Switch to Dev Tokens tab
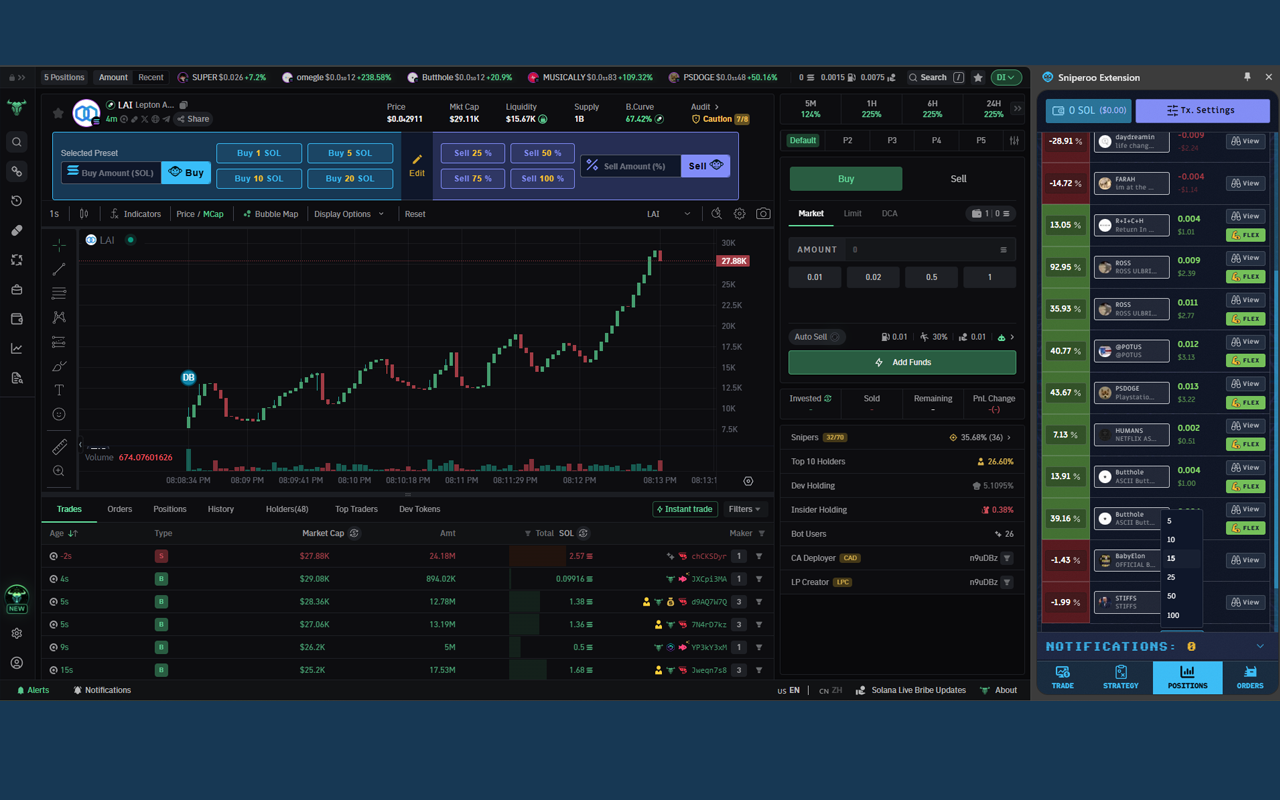Screen dimensions: 1280x800 click(420, 509)
